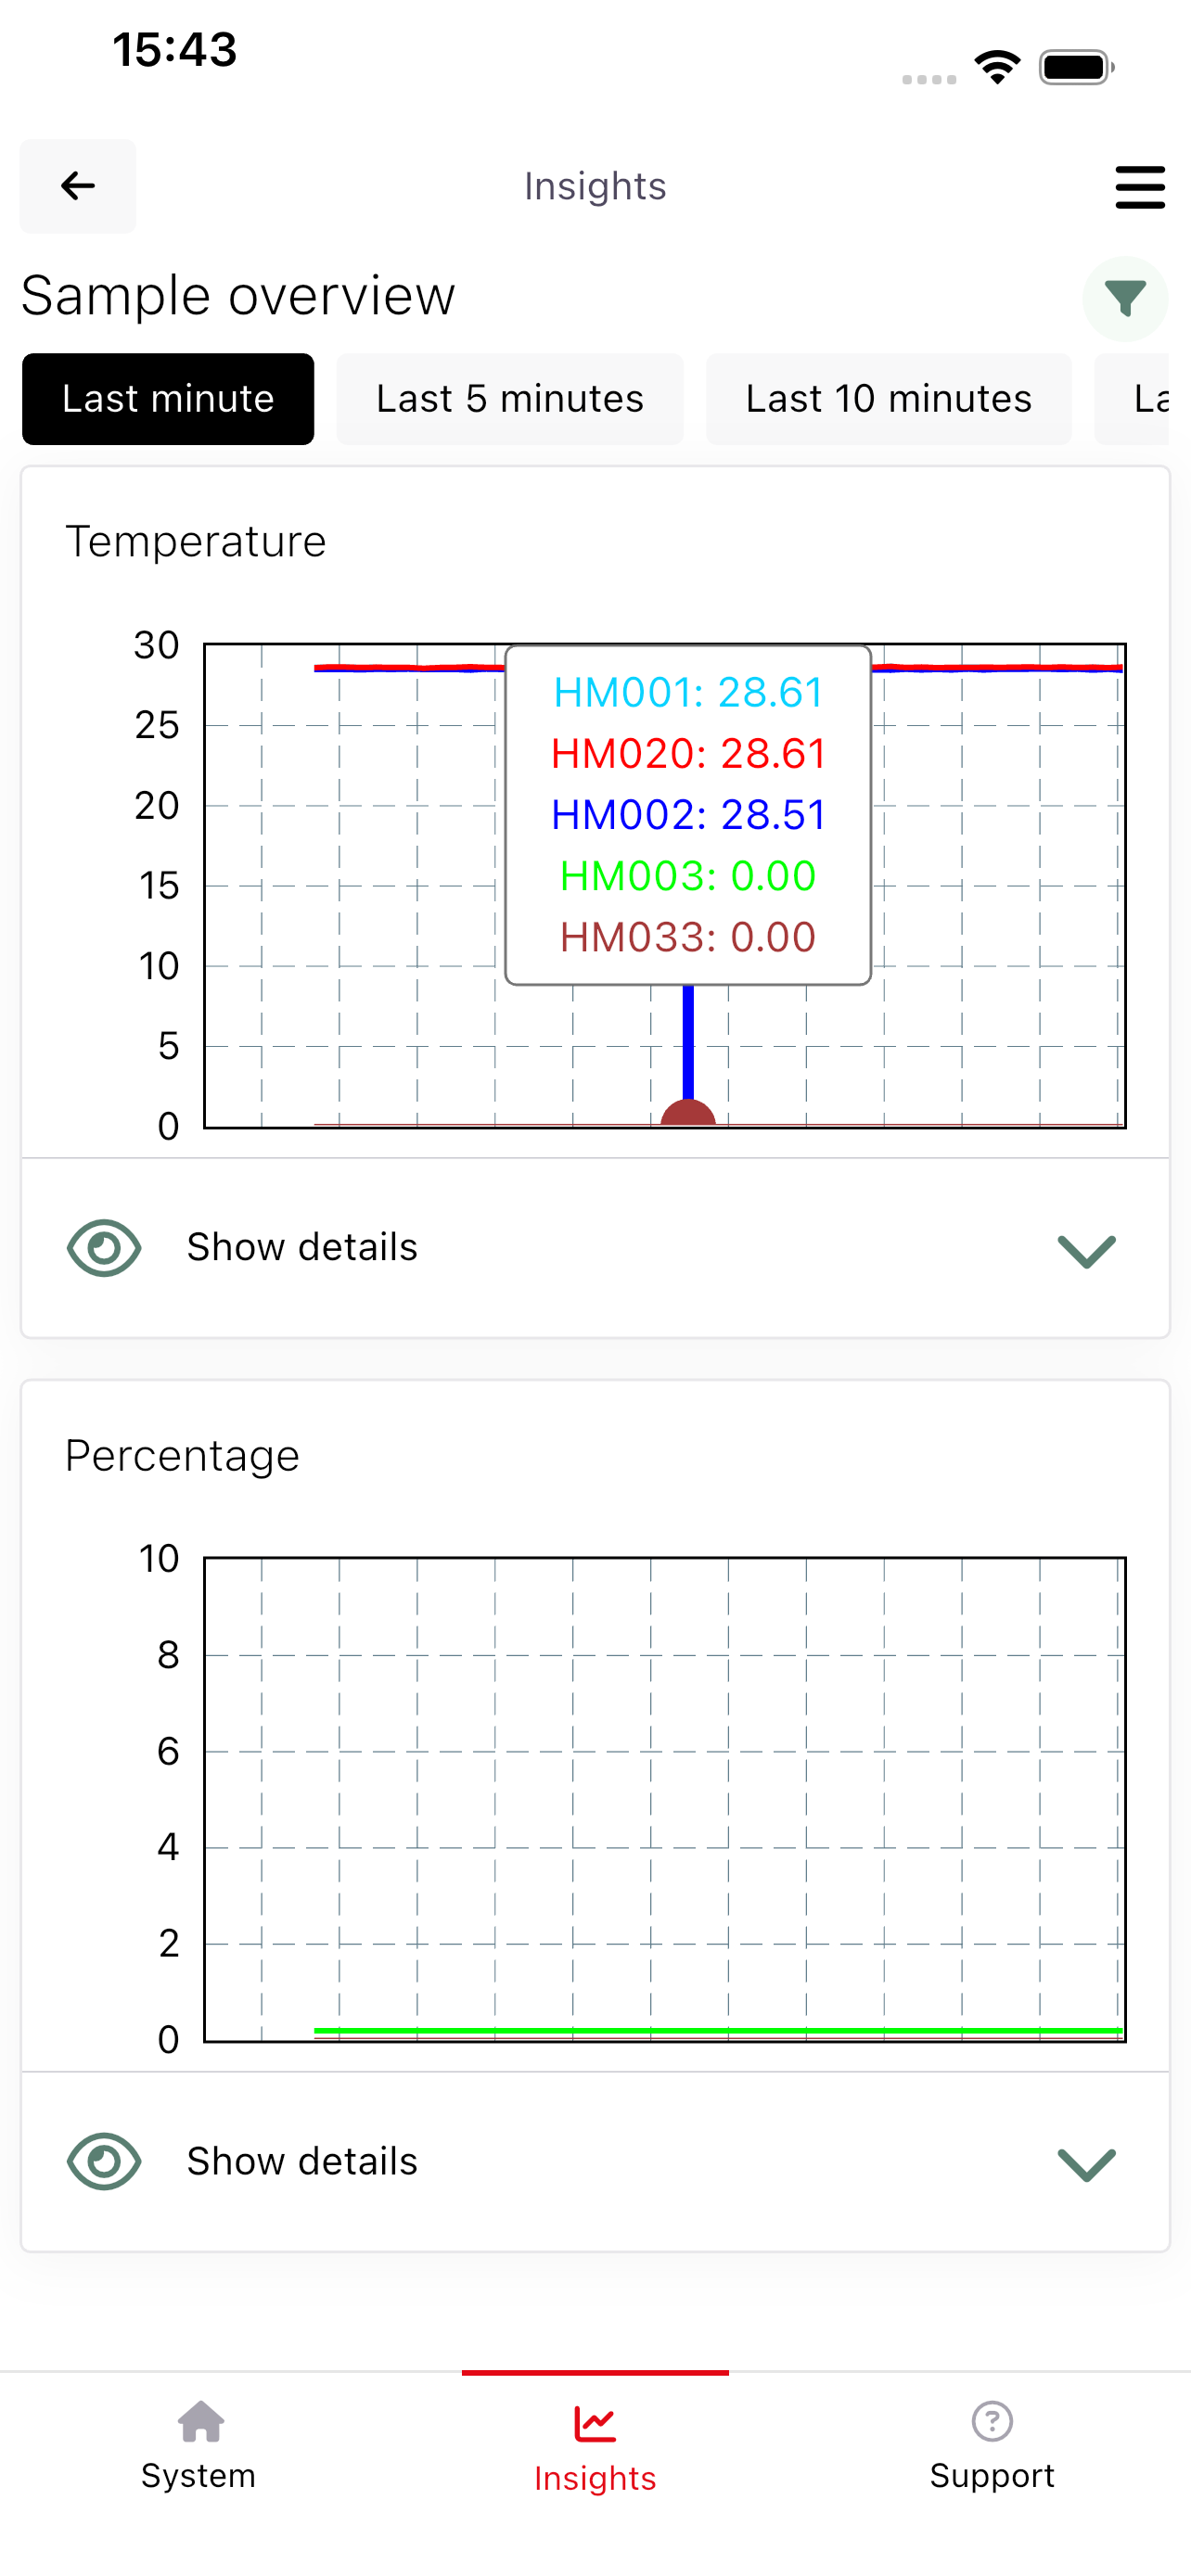Tap the Support label in bottom navigation
Viewport: 1191px width, 2576px height.
coord(992,2476)
